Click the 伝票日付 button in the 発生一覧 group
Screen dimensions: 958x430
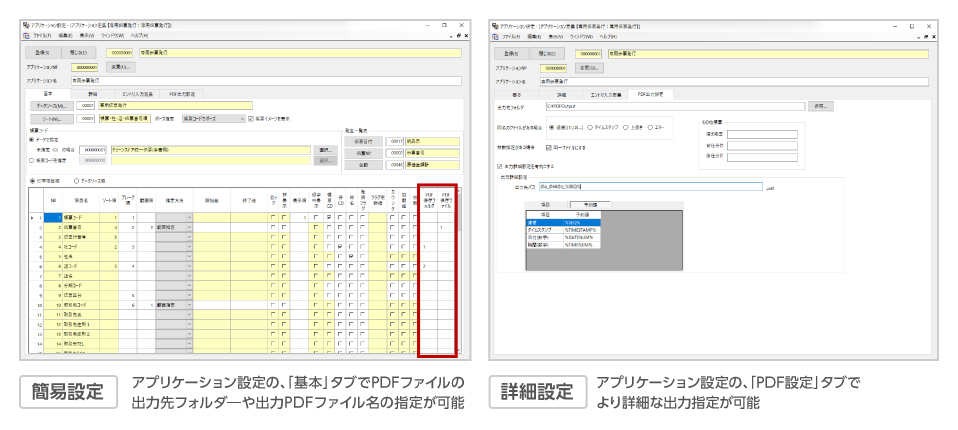pos(363,142)
